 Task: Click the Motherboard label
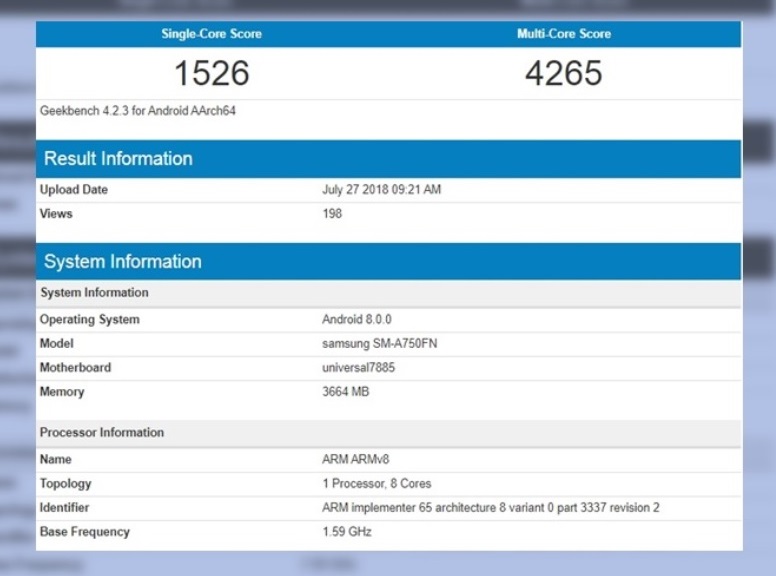[75, 368]
